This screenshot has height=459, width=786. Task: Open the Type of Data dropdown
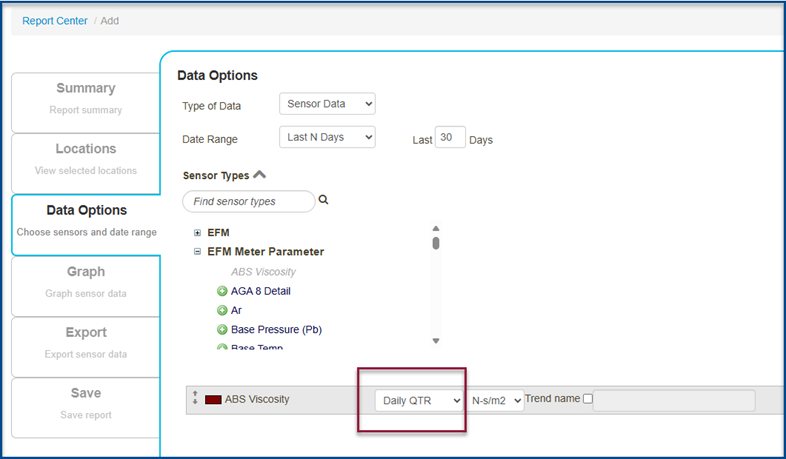click(x=327, y=104)
